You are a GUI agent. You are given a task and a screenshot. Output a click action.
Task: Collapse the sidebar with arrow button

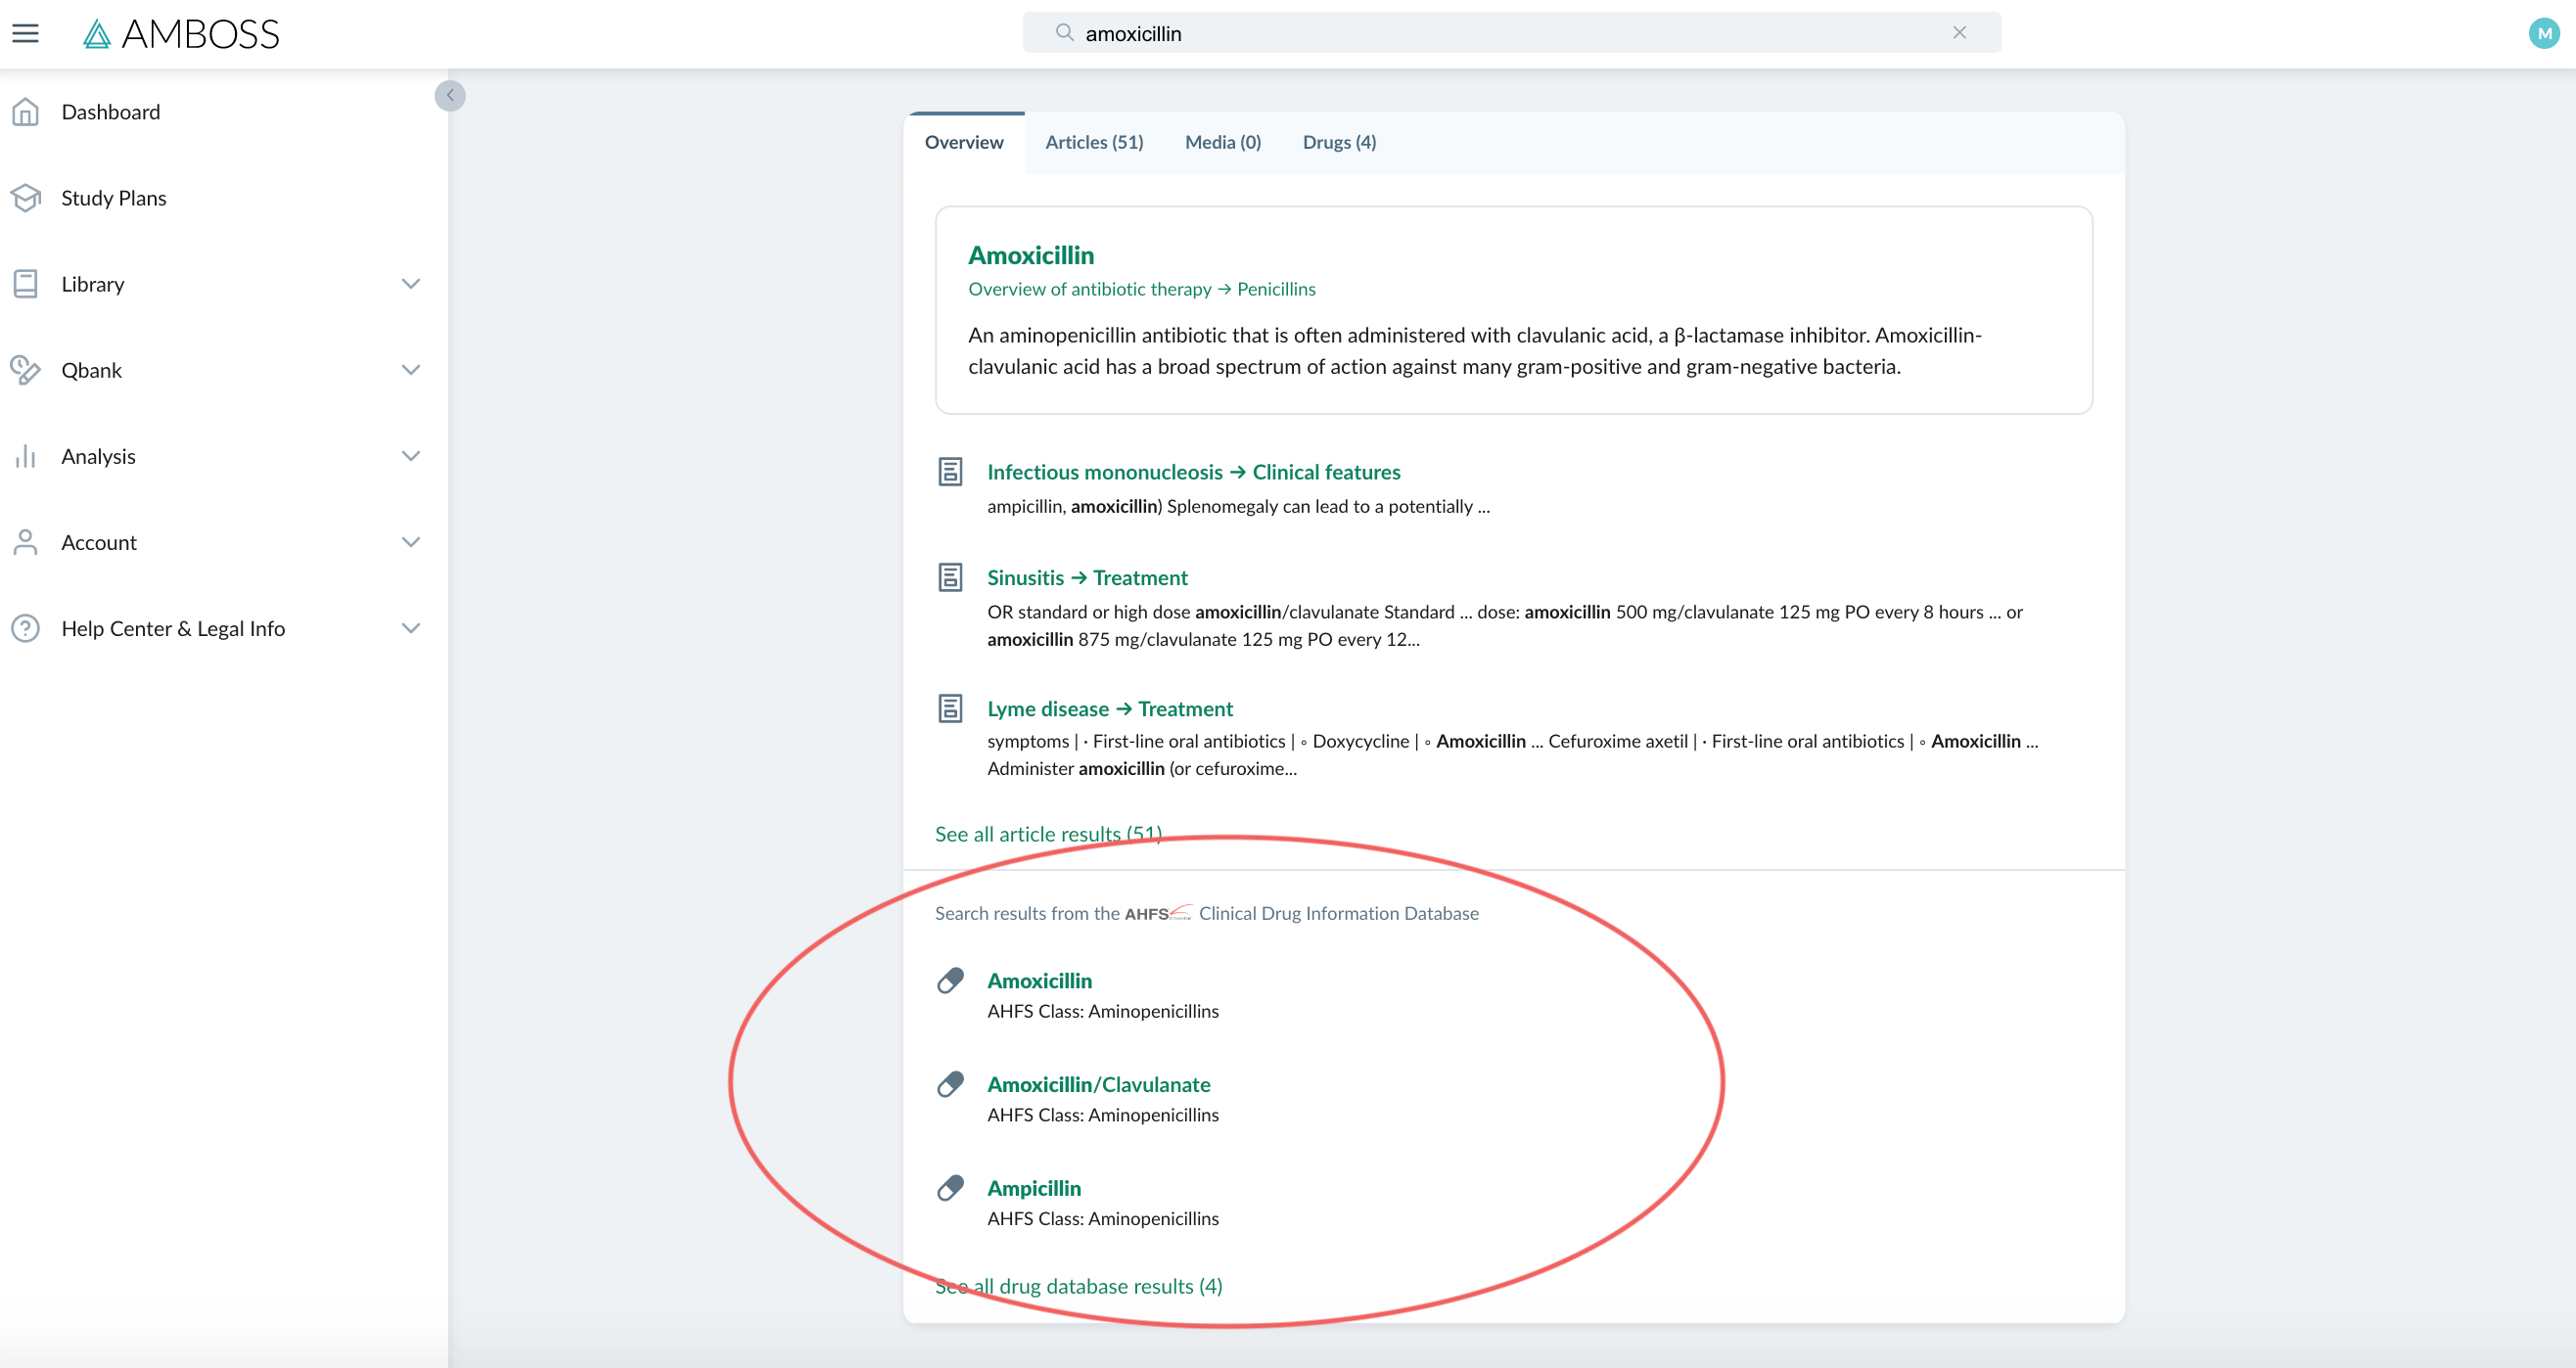[x=450, y=96]
